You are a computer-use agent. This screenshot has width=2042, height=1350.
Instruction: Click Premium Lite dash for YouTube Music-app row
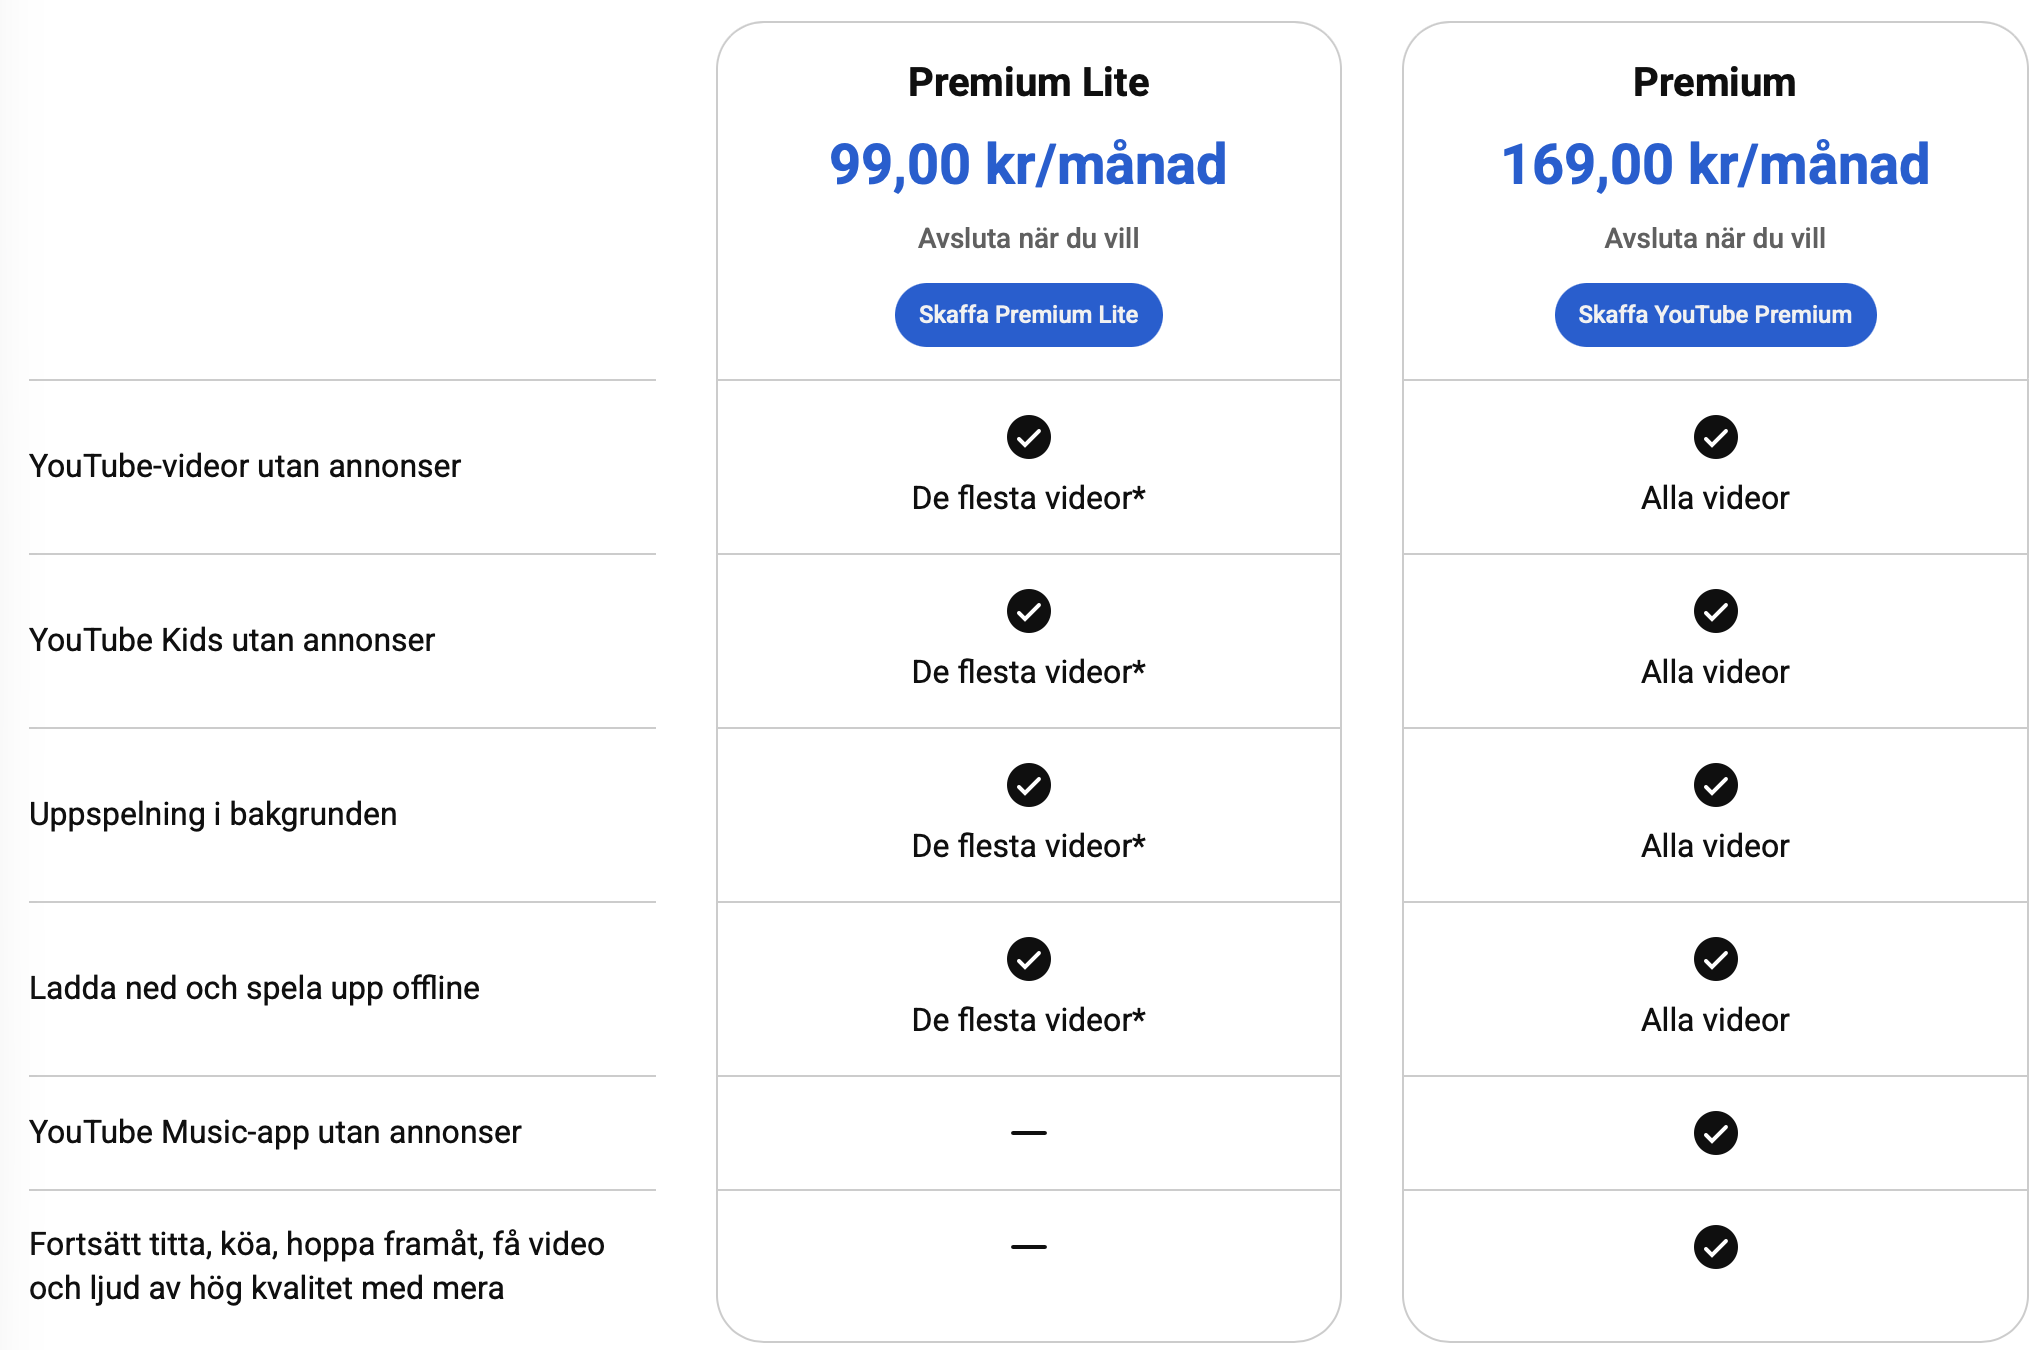tap(1029, 1133)
